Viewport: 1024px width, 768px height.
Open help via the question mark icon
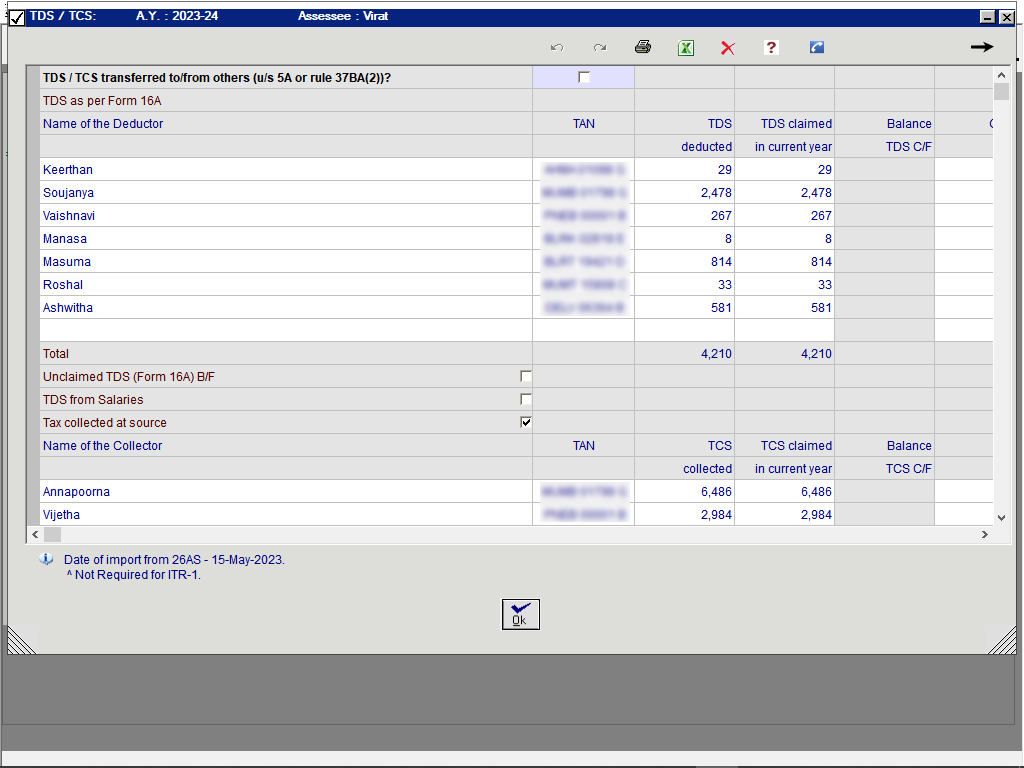pyautogui.click(x=771, y=47)
